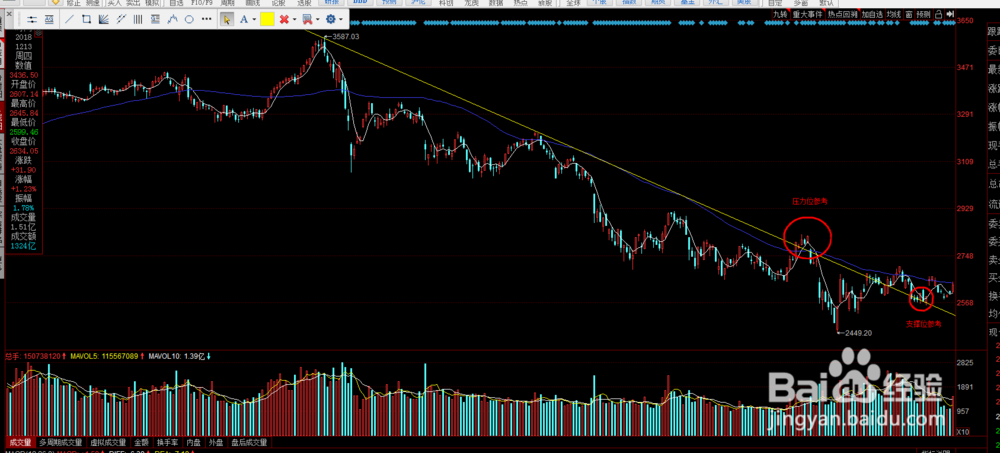Viewport: 1000px width, 453px height.
Task: Expand the save drawings dropdown arrow
Action: [318, 20]
